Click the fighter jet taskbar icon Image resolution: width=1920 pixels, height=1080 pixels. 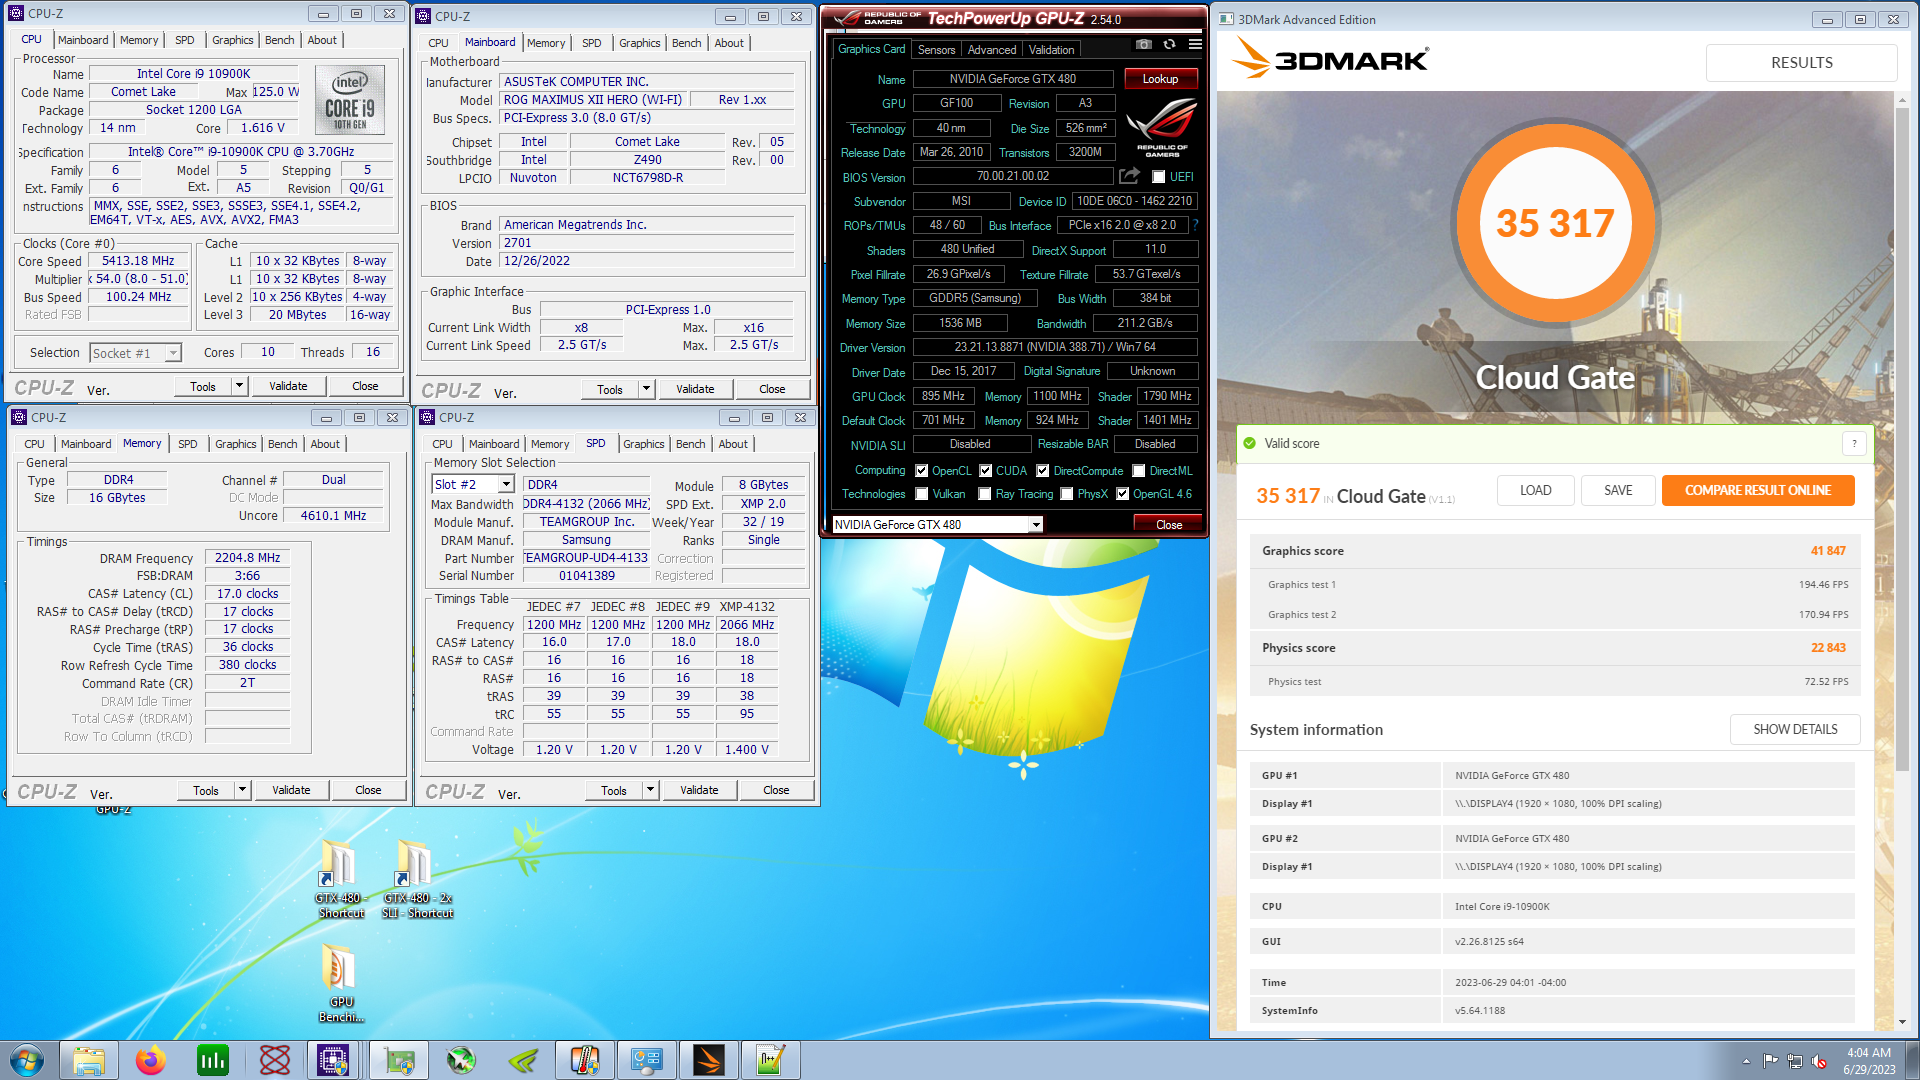pyautogui.click(x=461, y=1060)
